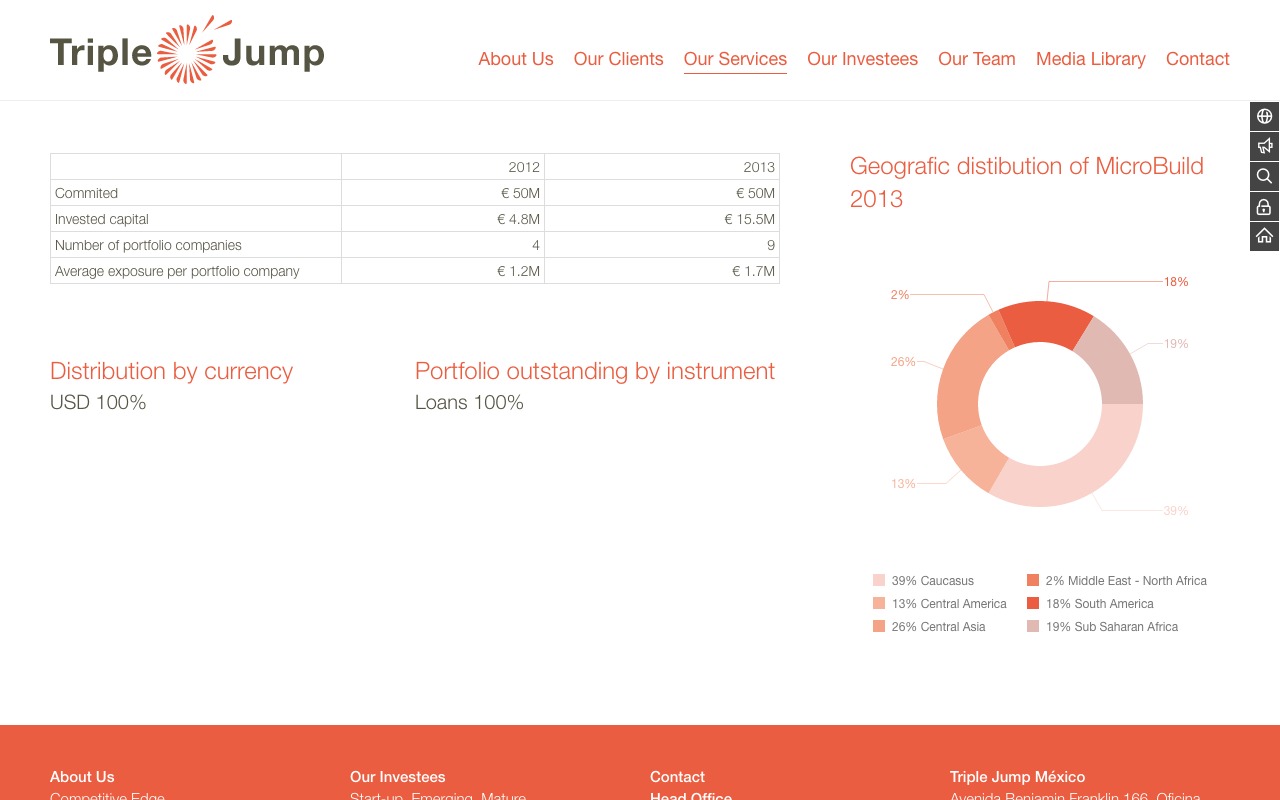This screenshot has height=800, width=1280.
Task: Click the Sub Saharan Africa legend swatch
Action: click(1033, 626)
